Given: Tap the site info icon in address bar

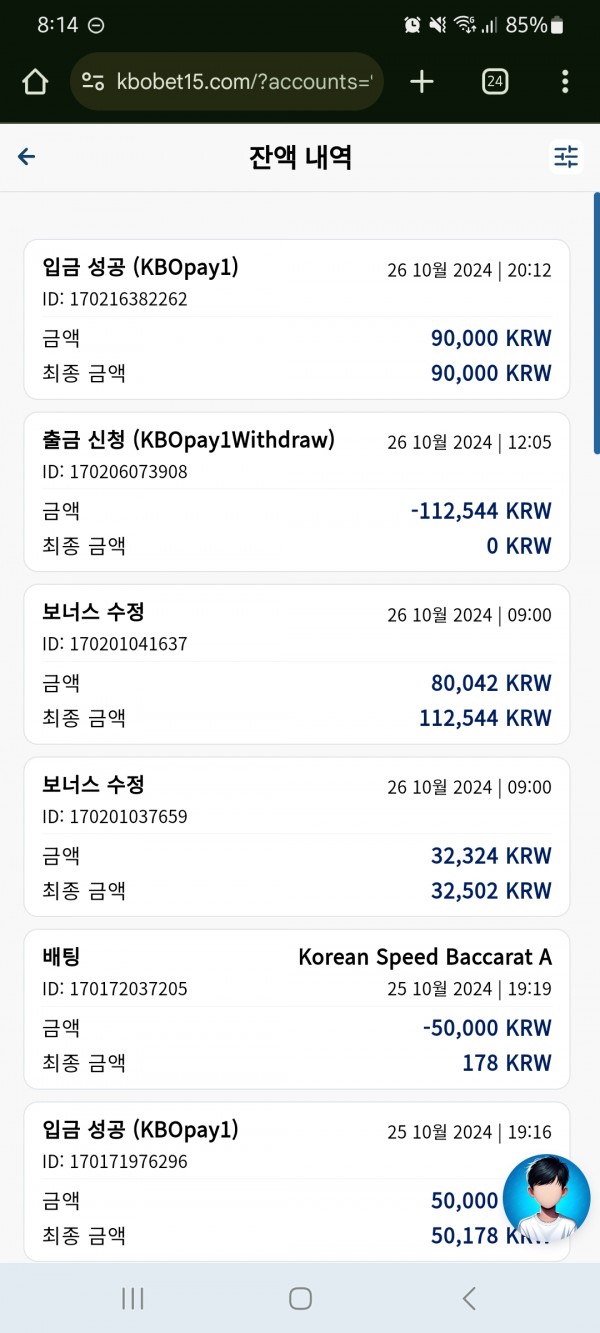Looking at the screenshot, I should (x=93, y=82).
